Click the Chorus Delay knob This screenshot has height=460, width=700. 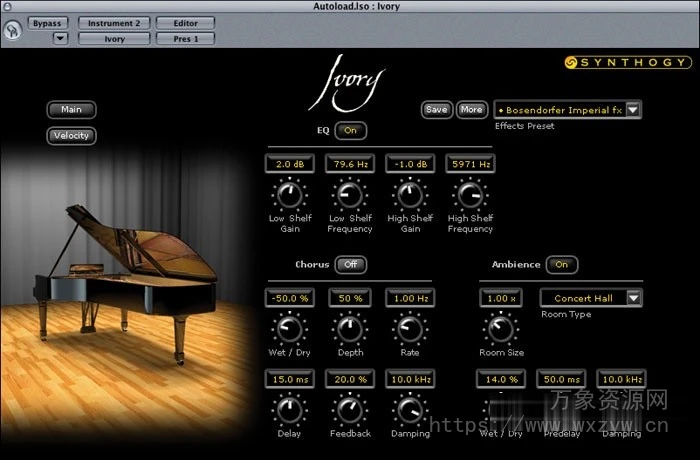point(290,410)
